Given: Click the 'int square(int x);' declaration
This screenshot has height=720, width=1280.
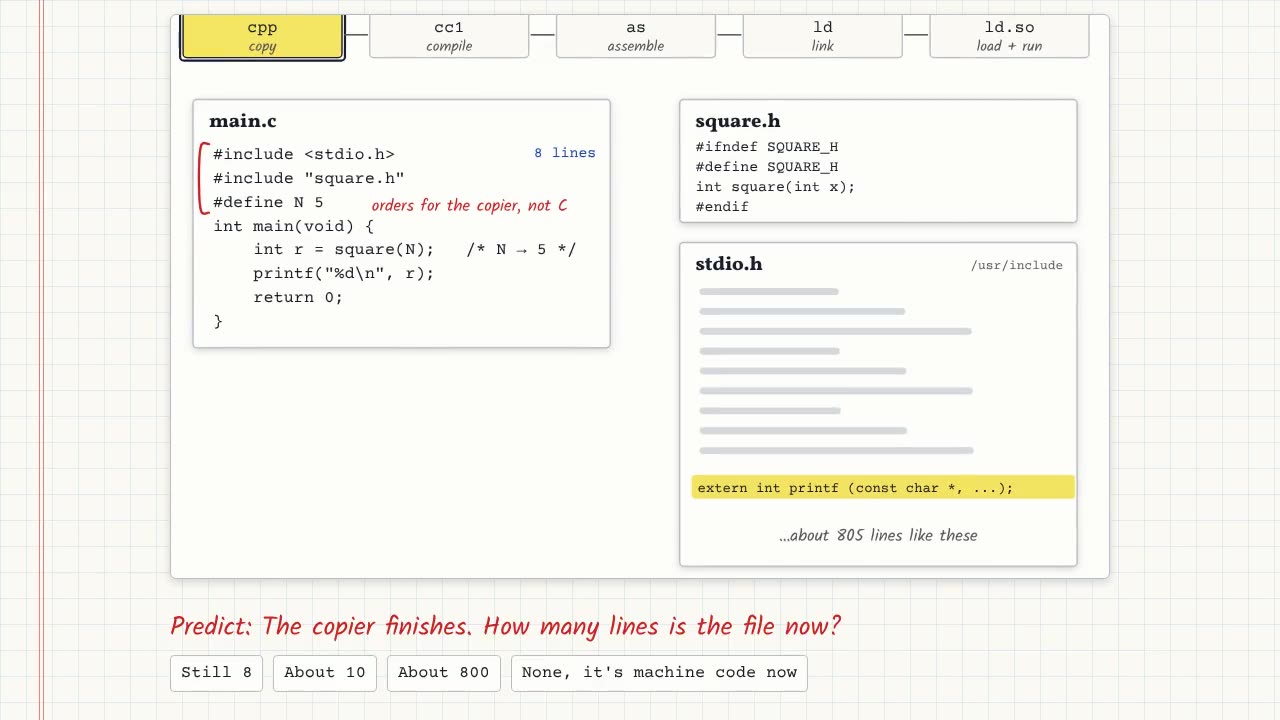Looking at the screenshot, I should click(775, 187).
